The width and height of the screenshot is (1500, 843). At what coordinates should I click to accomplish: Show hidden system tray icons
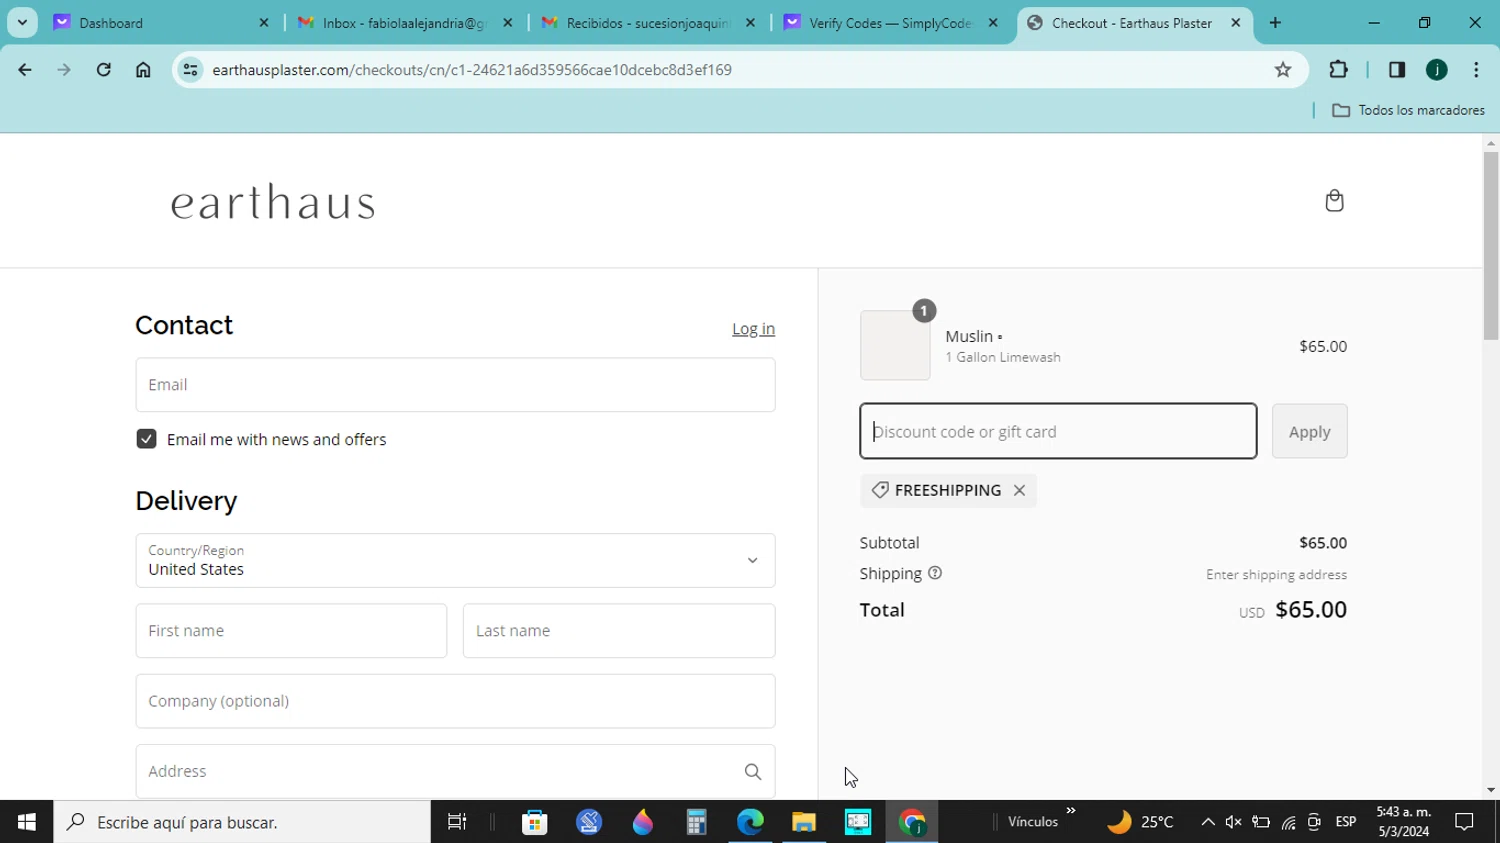(1208, 822)
